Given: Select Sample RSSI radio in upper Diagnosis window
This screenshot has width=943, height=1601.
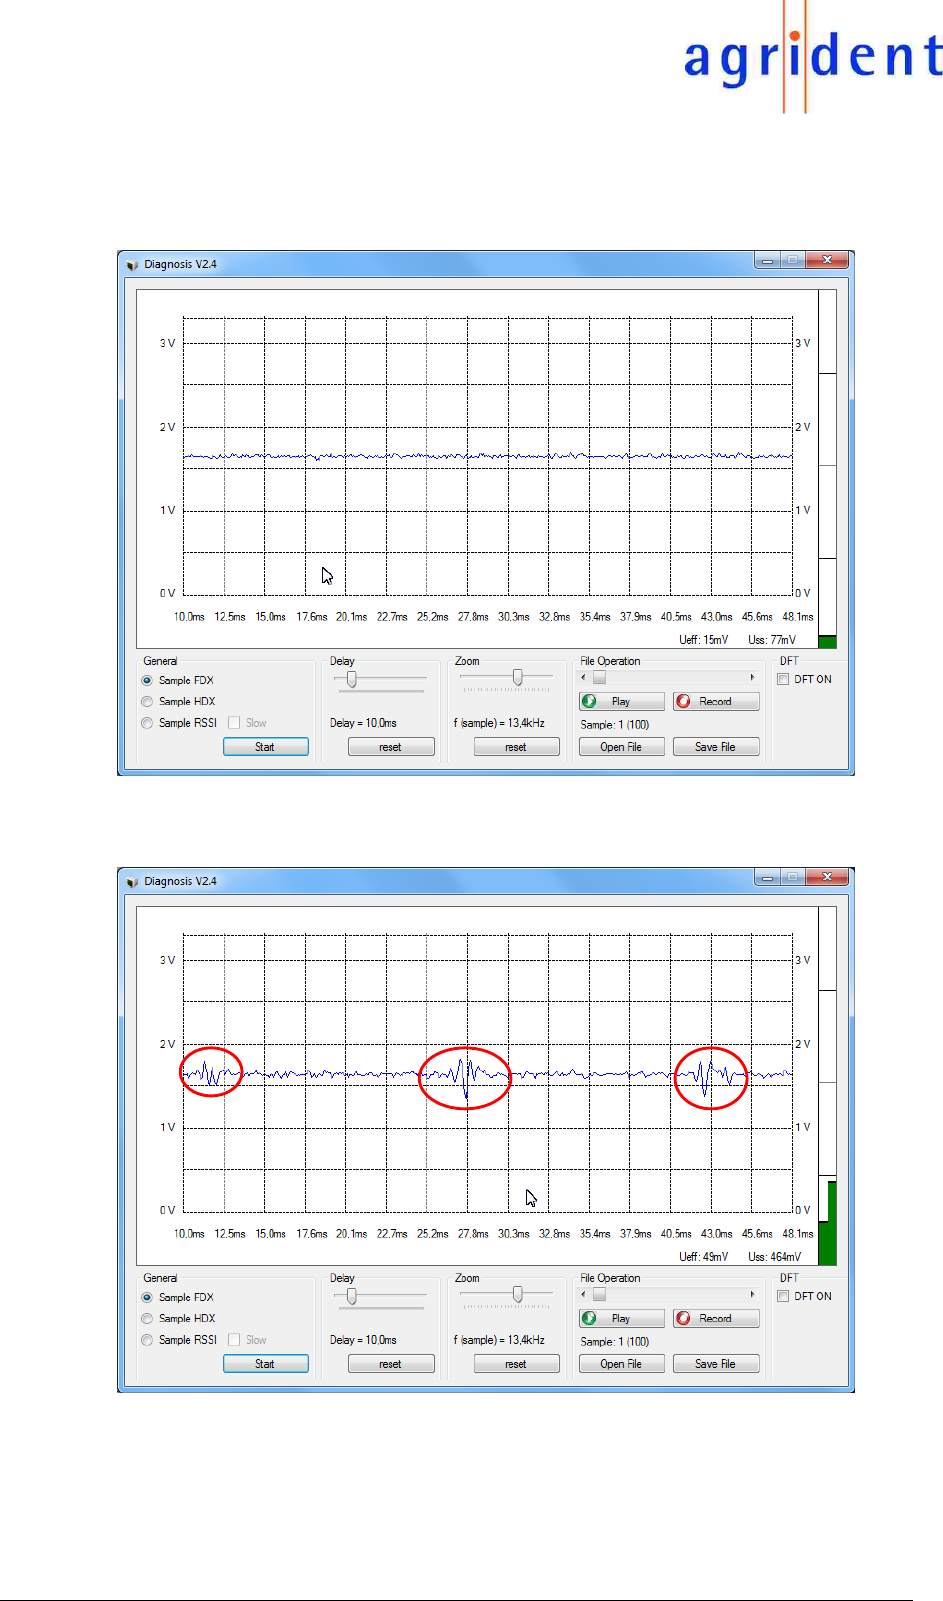Looking at the screenshot, I should (x=147, y=723).
